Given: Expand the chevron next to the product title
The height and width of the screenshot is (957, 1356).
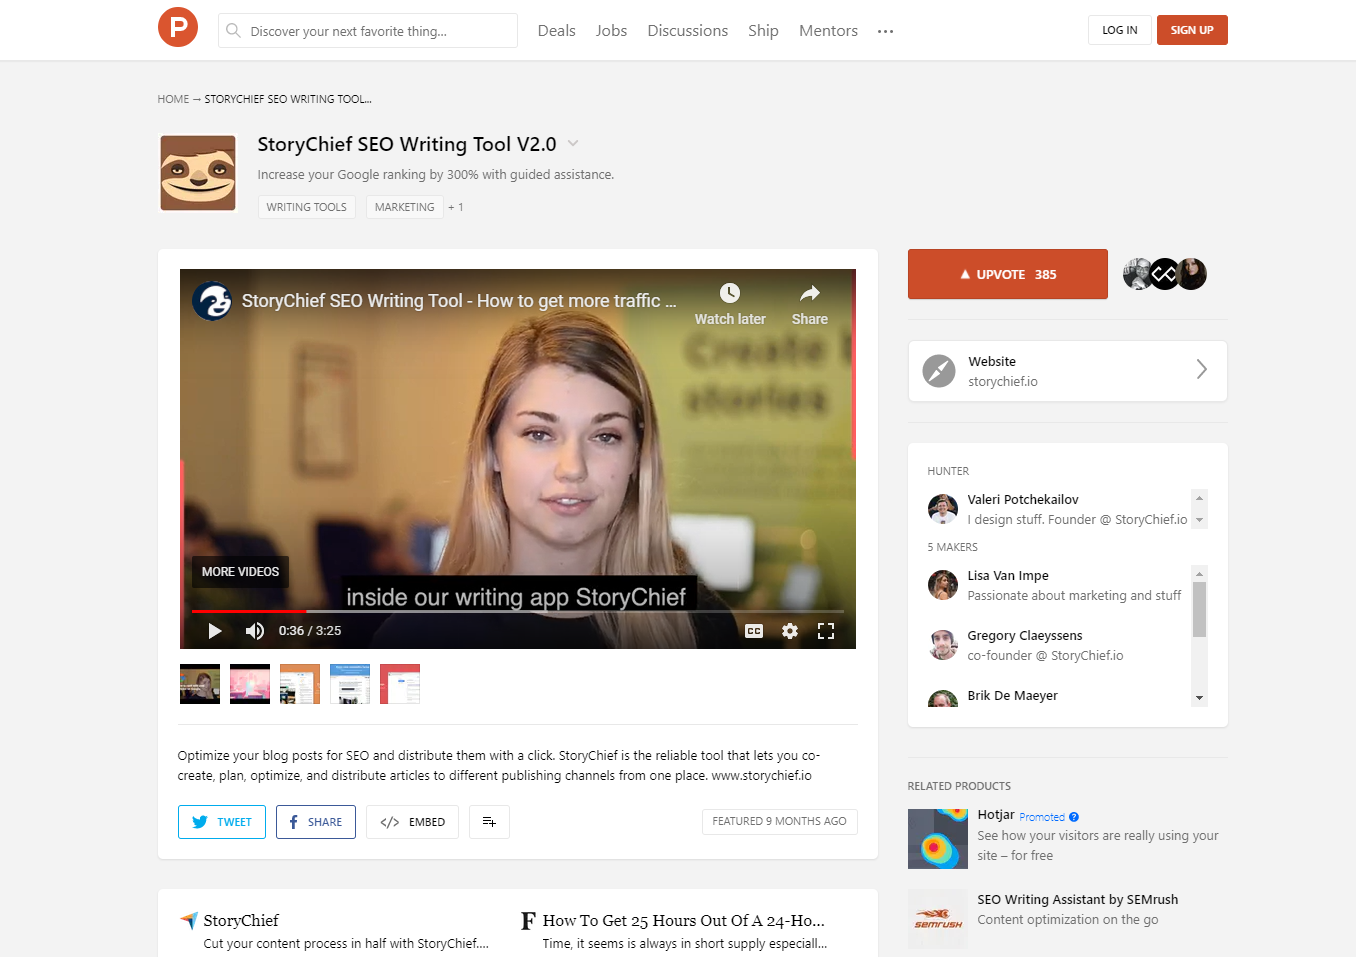Looking at the screenshot, I should (573, 143).
